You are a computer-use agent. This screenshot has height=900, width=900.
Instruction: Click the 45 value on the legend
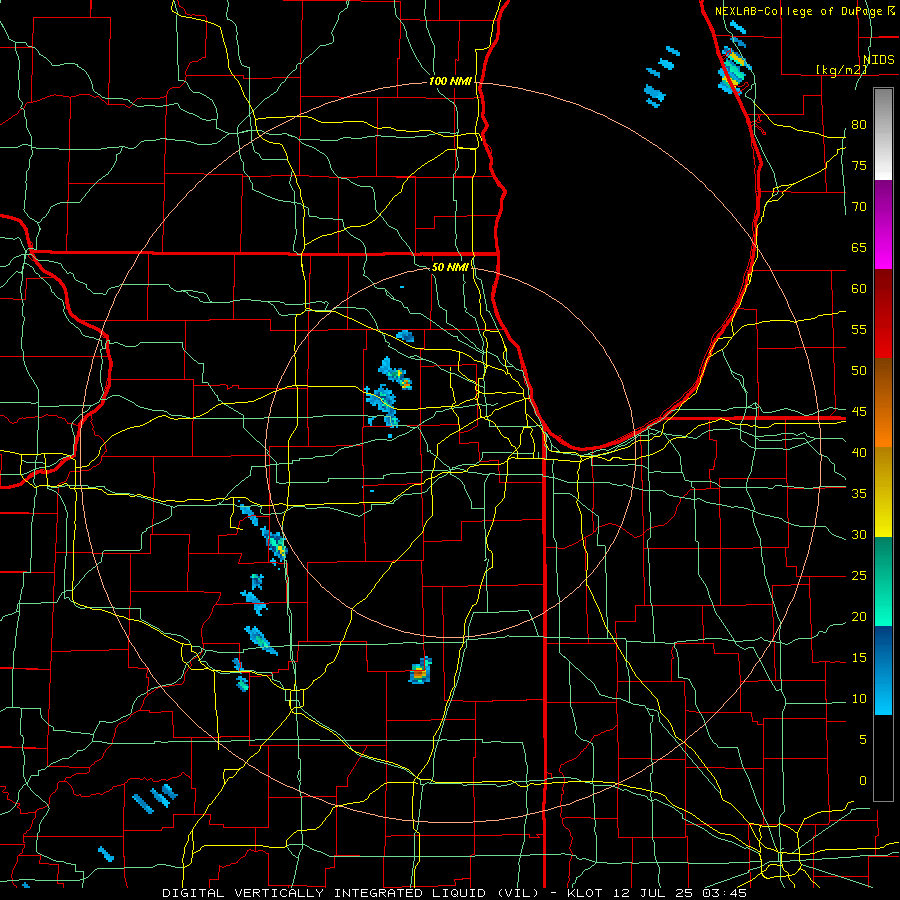[859, 412]
